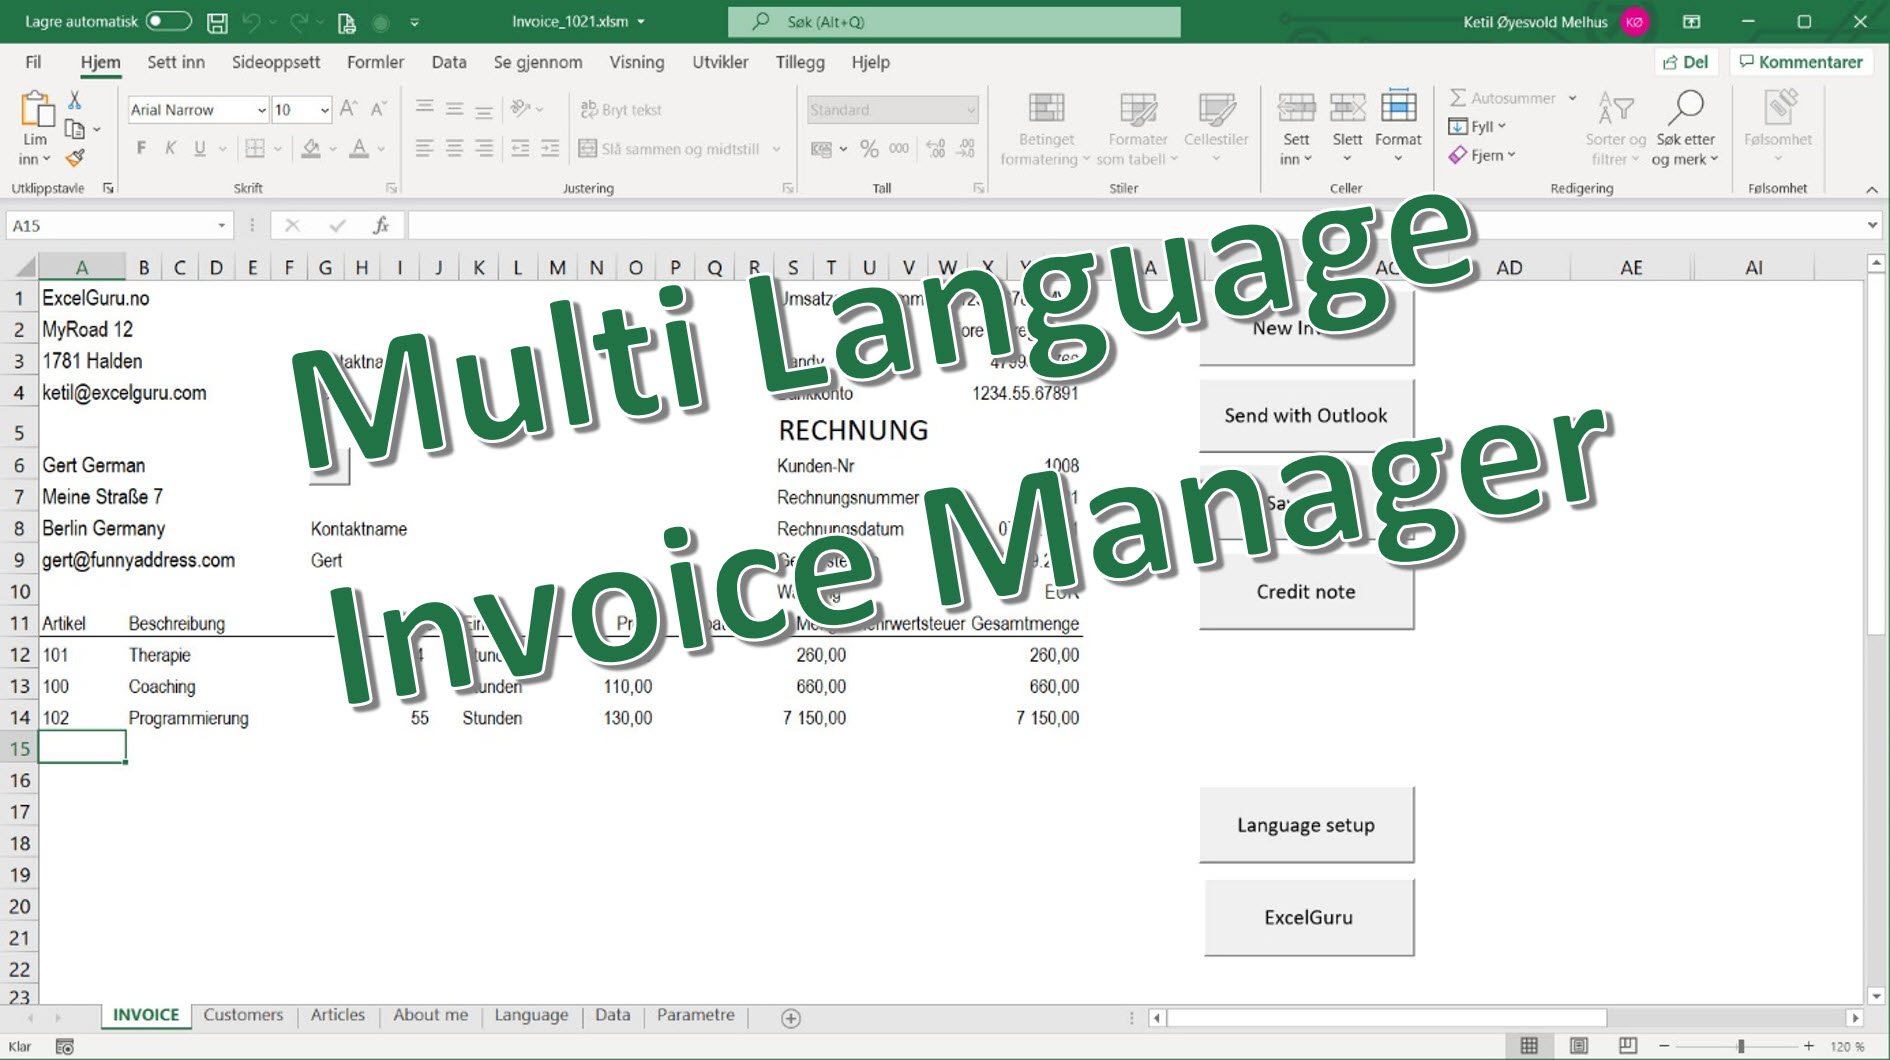
Task: Toggle bold formatting with the F button
Action: [139, 147]
